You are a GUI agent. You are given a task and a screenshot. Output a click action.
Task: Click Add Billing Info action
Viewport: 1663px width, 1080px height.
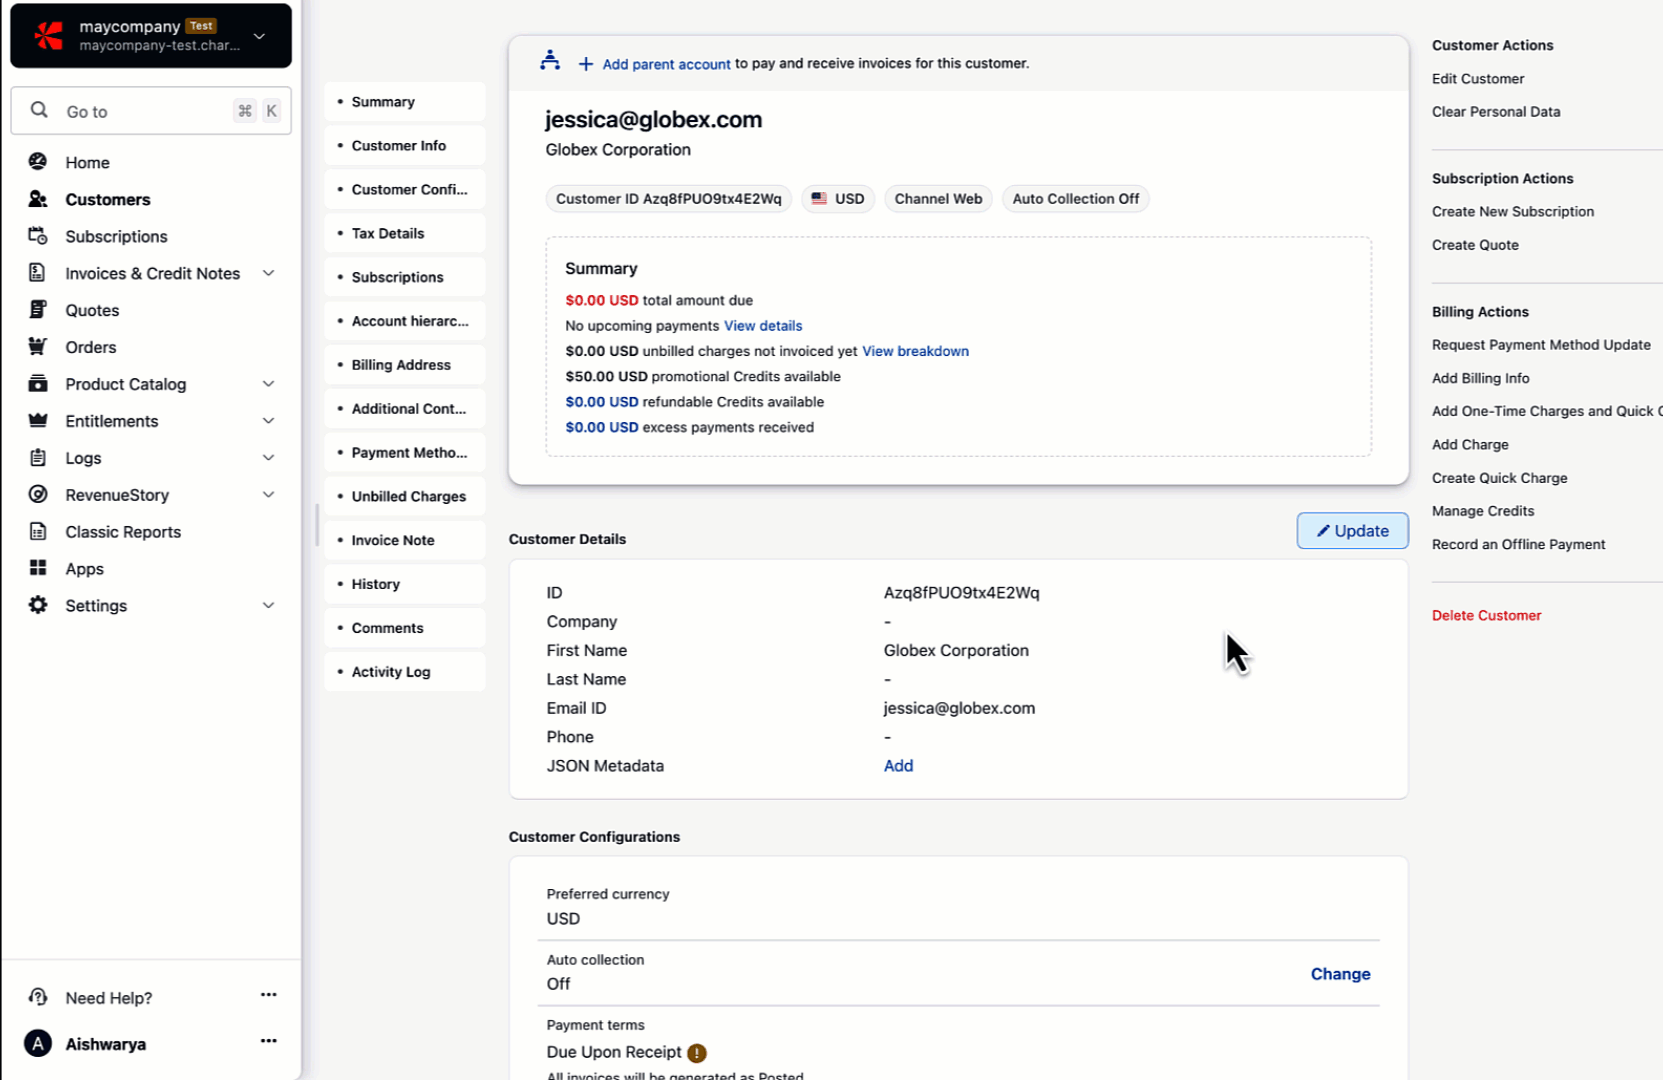coord(1480,378)
